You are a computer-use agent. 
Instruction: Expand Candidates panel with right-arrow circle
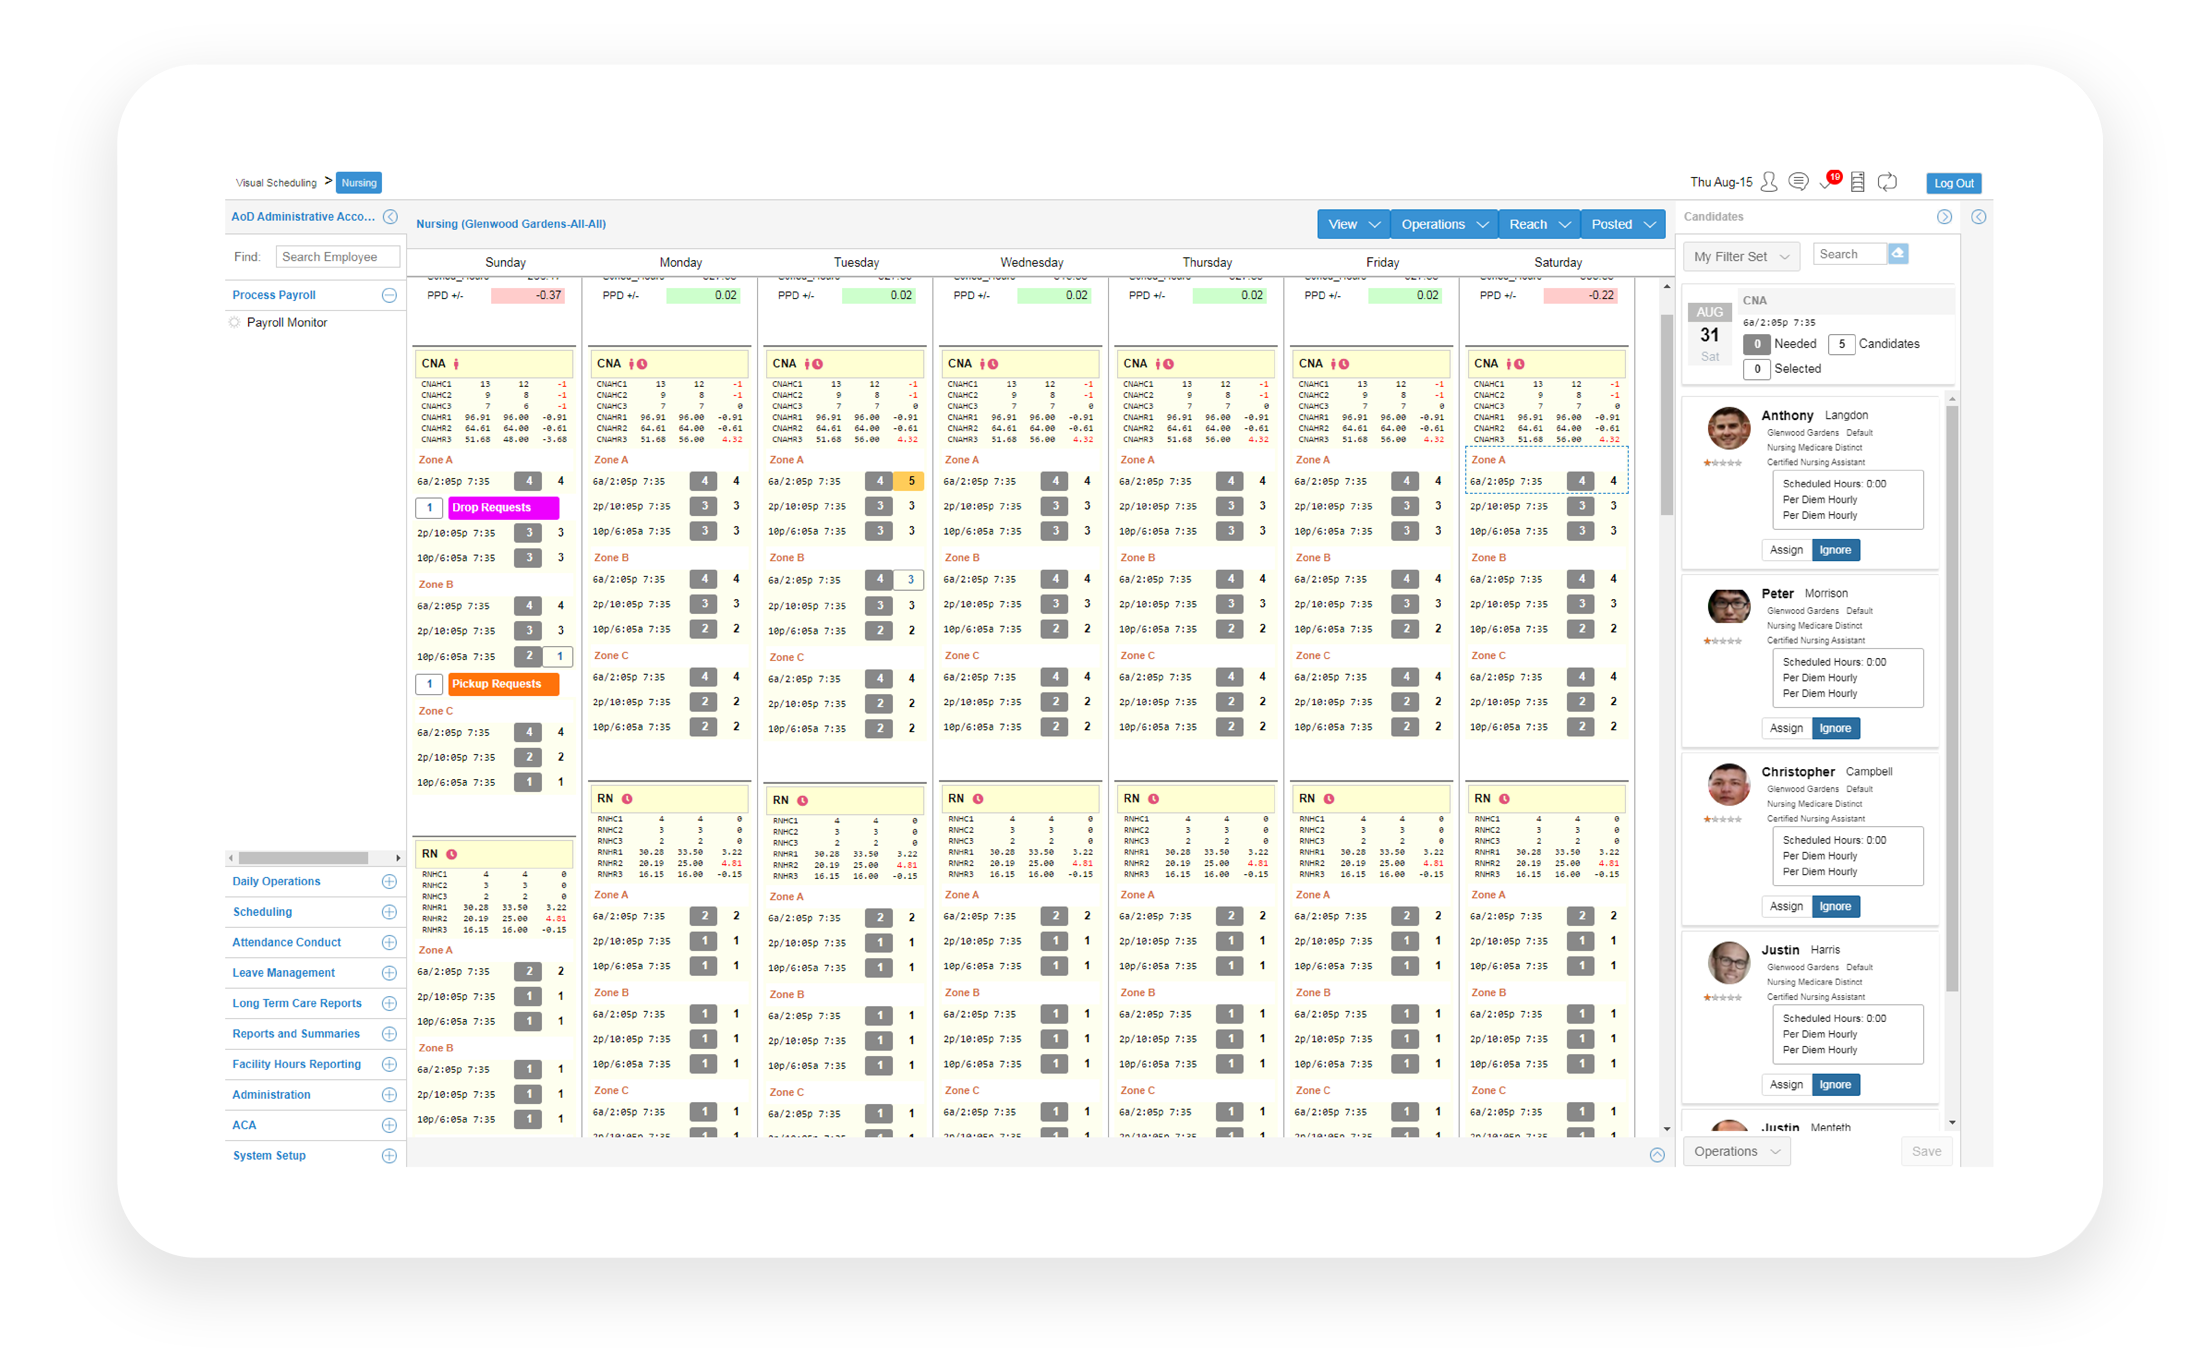pos(1944,217)
